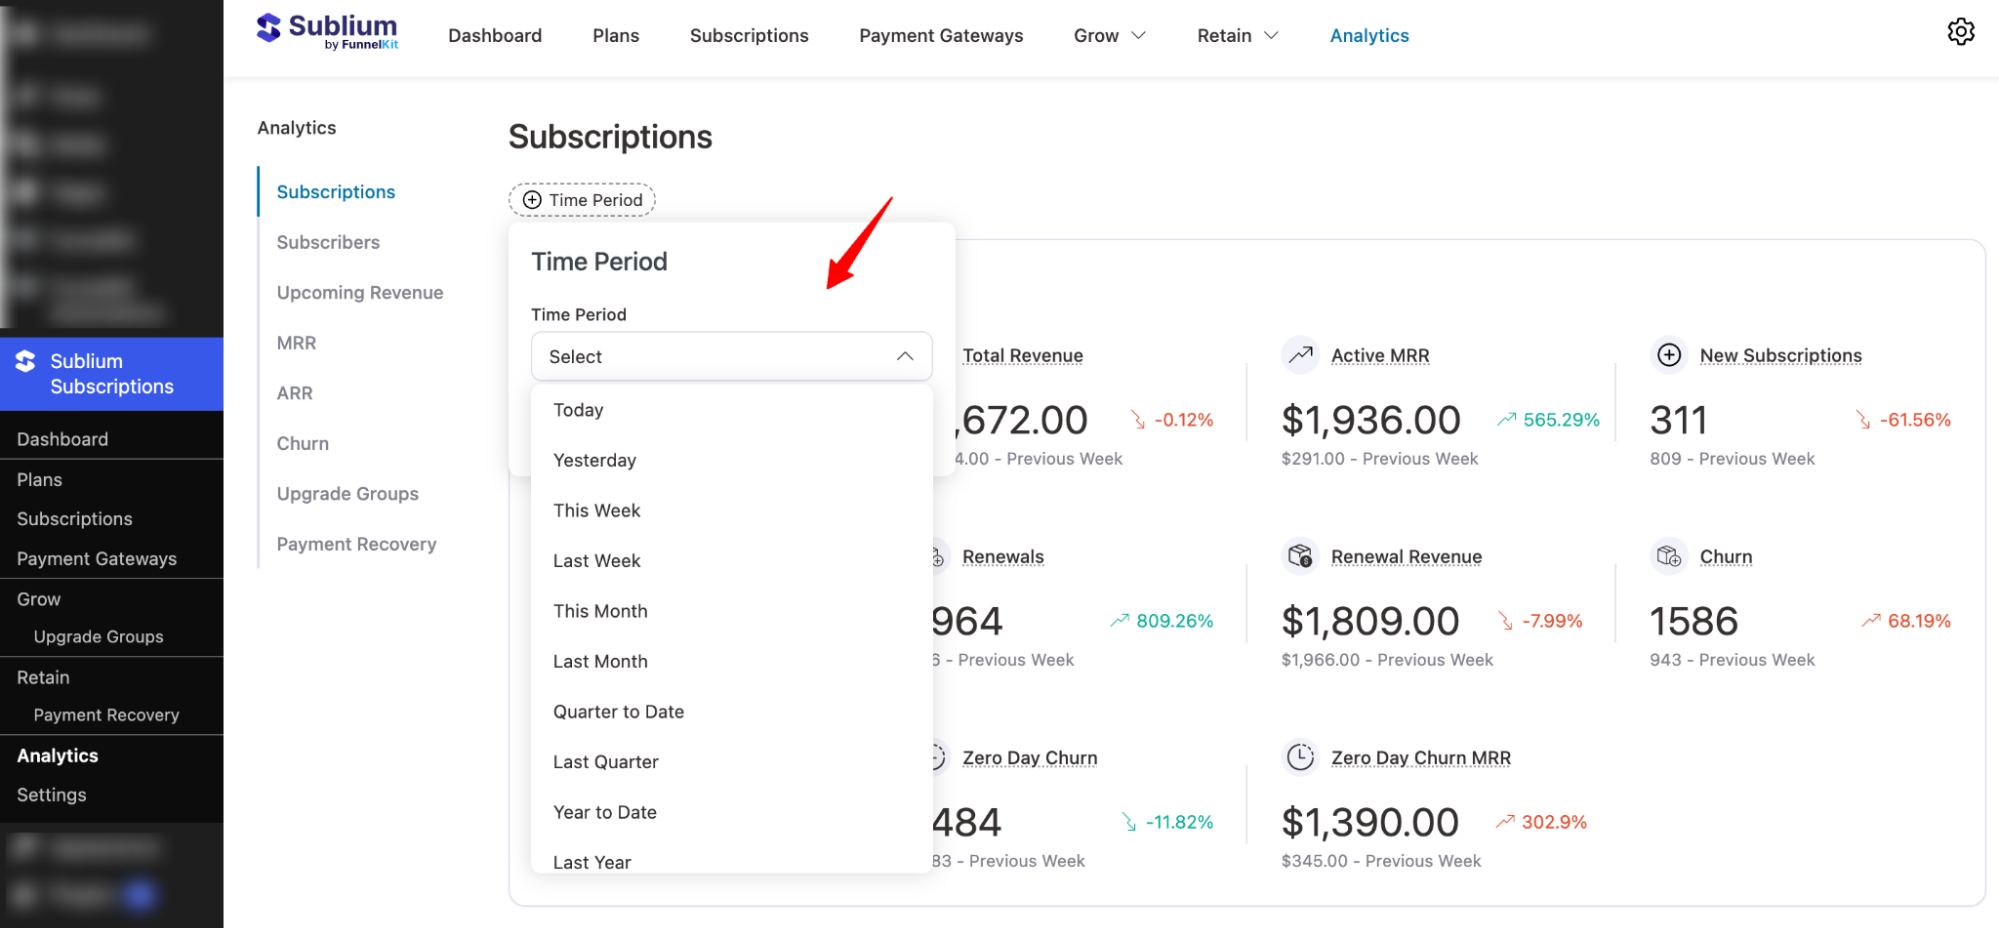
Task: Click the settings gear icon
Action: 1961,32
